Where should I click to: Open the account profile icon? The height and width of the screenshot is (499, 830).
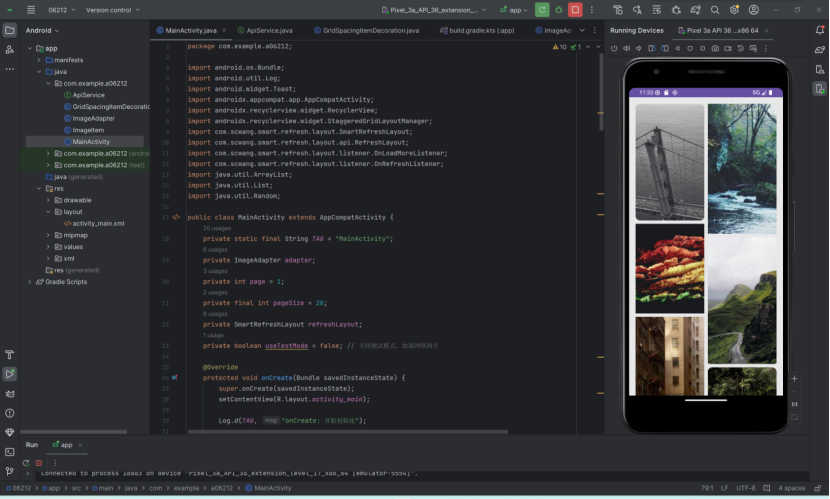pos(754,10)
